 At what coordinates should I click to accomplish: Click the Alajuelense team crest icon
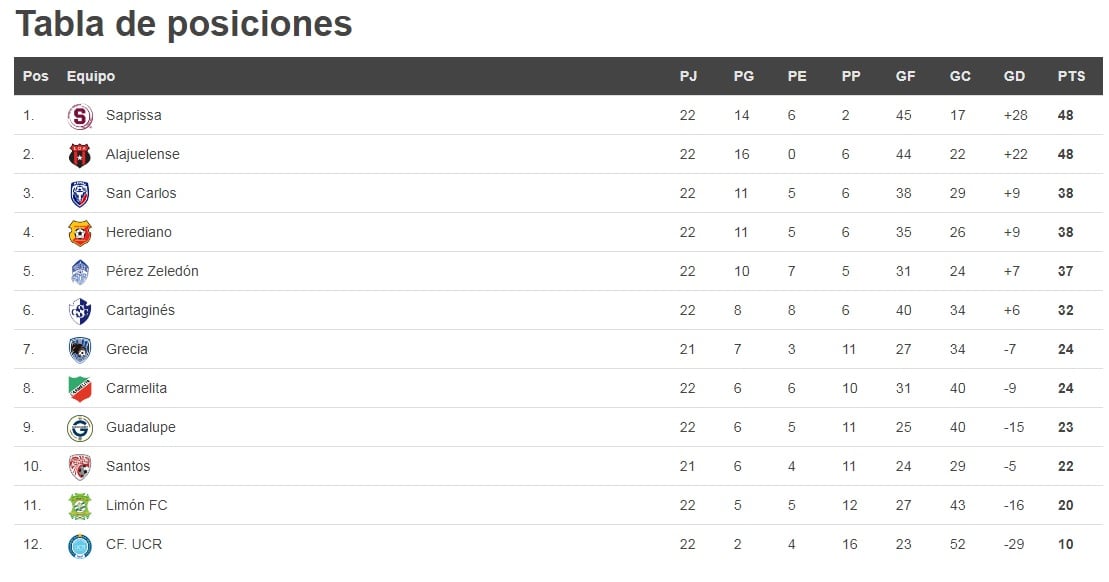80,155
